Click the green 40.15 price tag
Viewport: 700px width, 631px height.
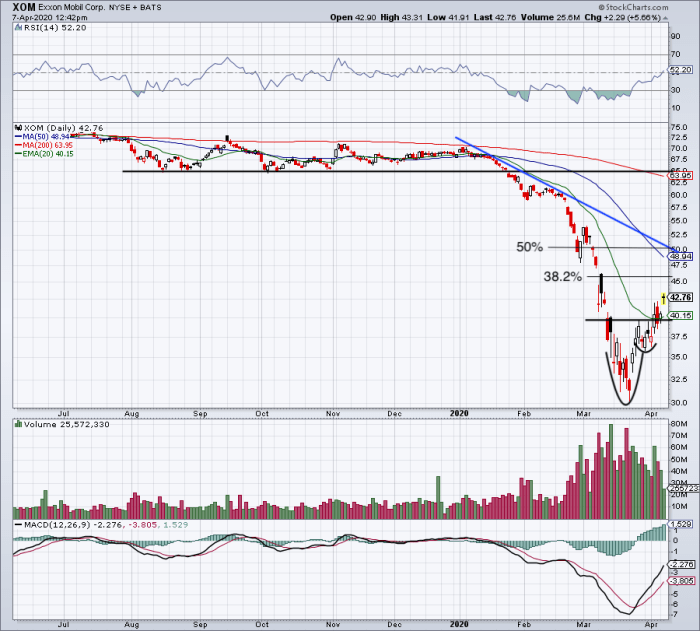pyautogui.click(x=680, y=315)
